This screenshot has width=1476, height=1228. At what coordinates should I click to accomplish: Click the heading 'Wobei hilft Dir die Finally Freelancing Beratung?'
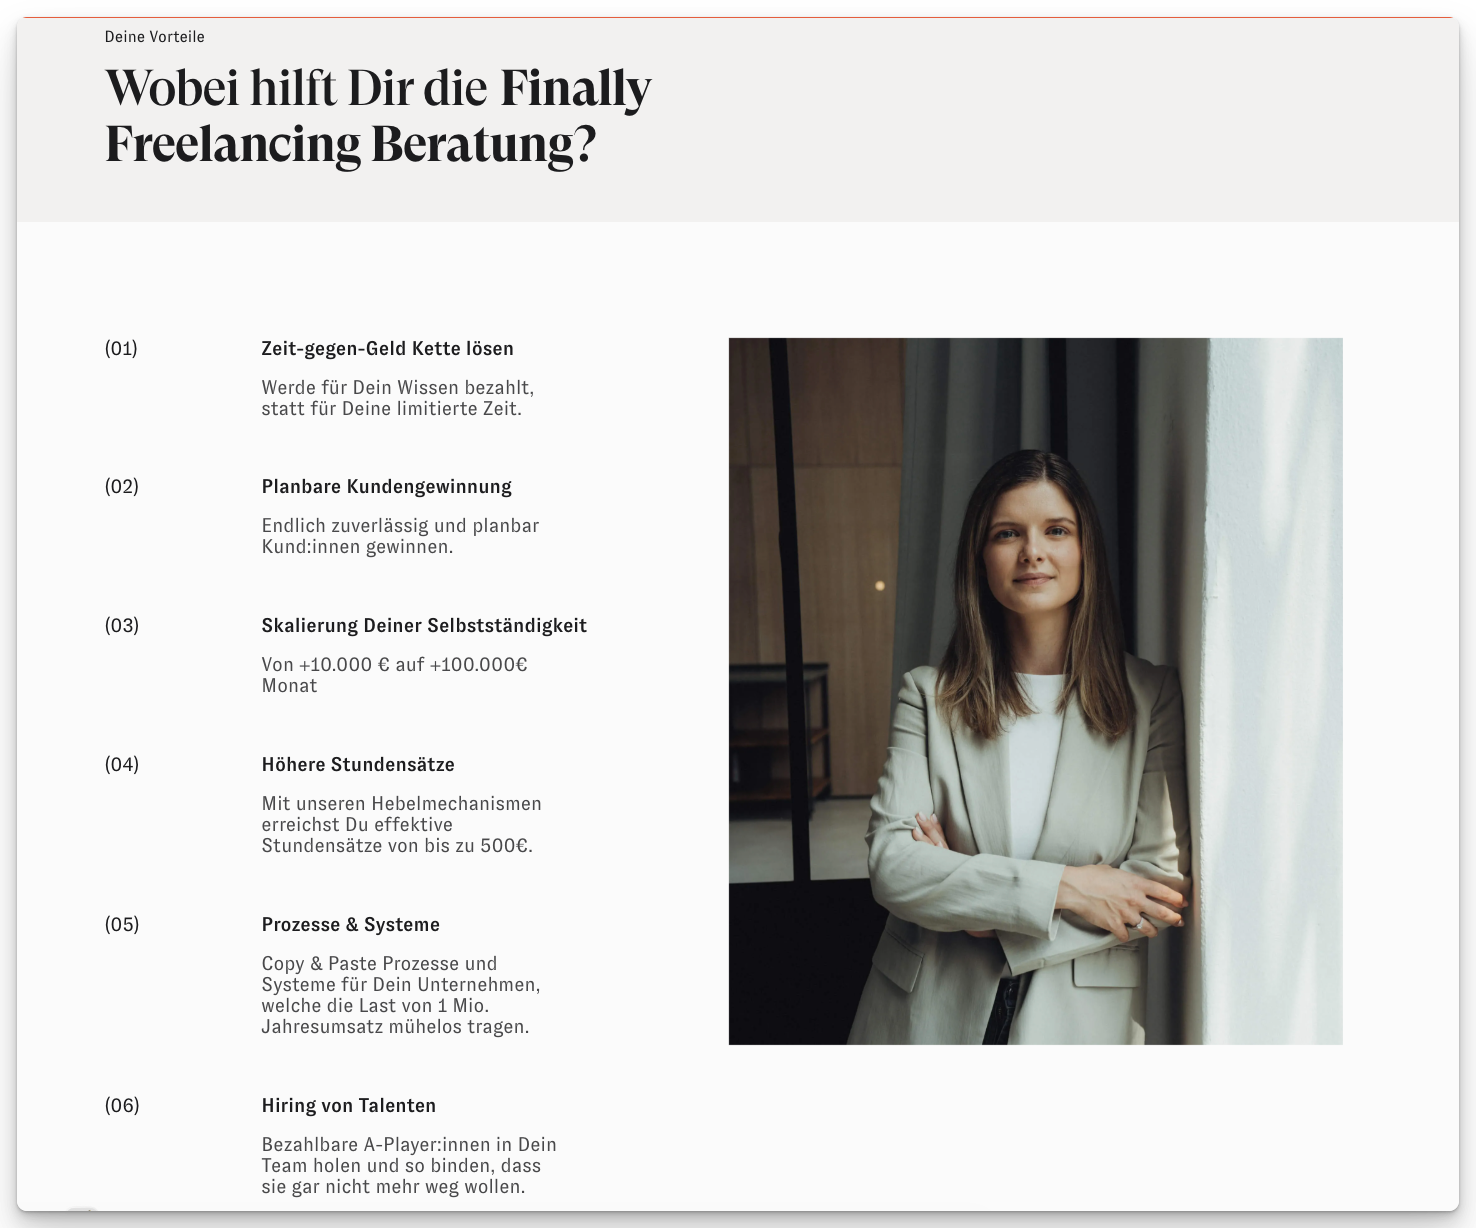378,116
